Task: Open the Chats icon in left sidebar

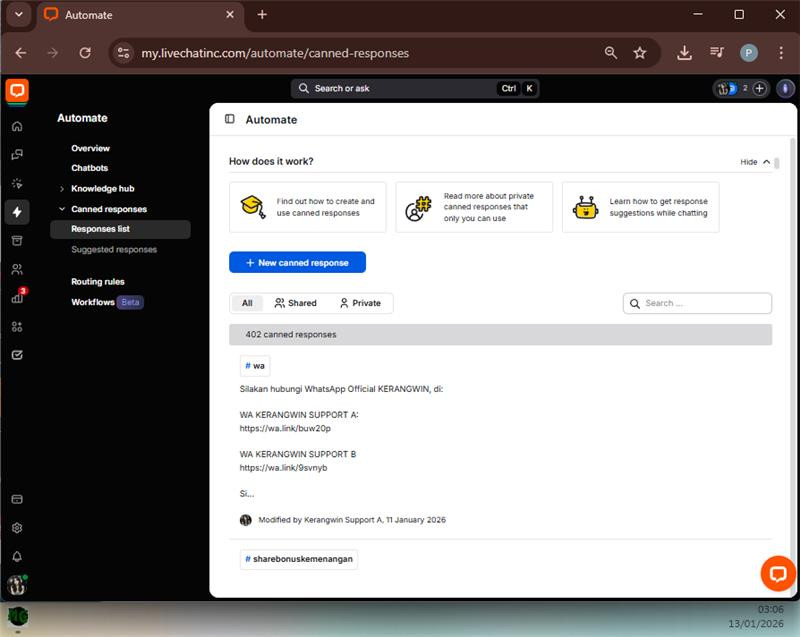Action: tap(17, 155)
